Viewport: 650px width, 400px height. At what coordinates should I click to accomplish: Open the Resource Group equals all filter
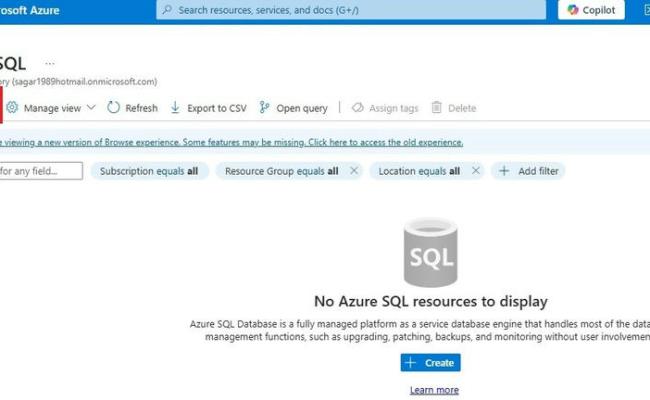tap(282, 171)
